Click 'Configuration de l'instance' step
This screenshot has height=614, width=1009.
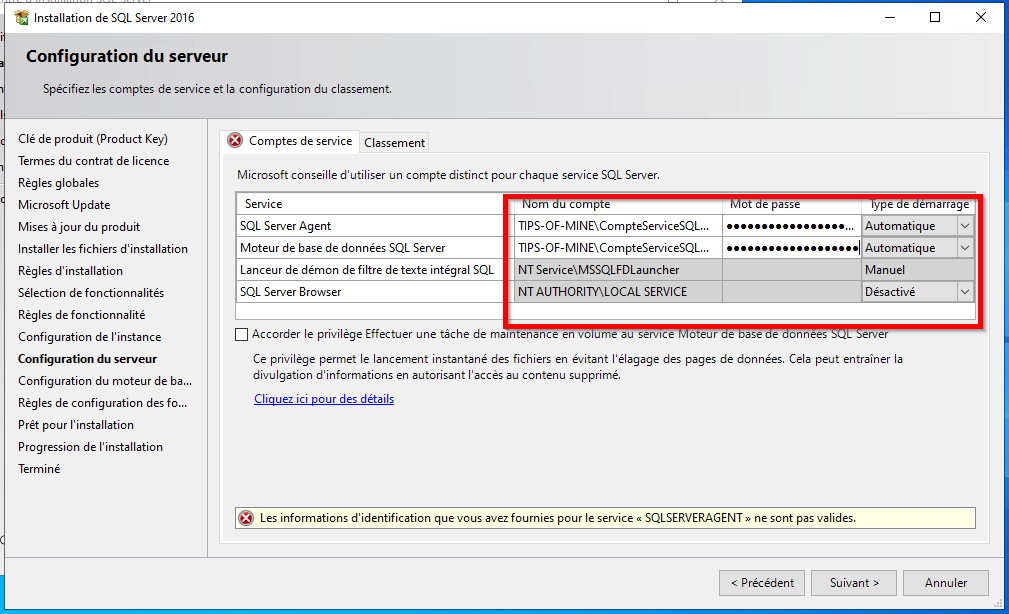click(89, 337)
